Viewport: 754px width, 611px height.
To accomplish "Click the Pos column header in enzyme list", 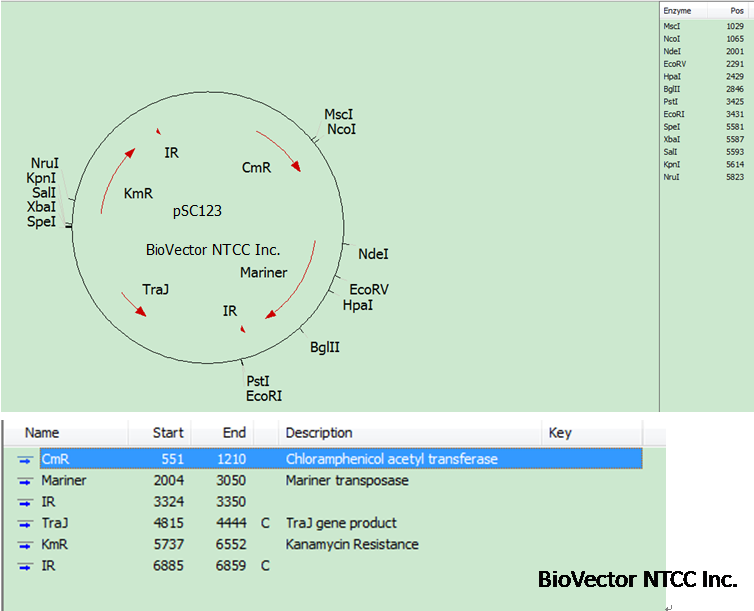I will click(736, 11).
